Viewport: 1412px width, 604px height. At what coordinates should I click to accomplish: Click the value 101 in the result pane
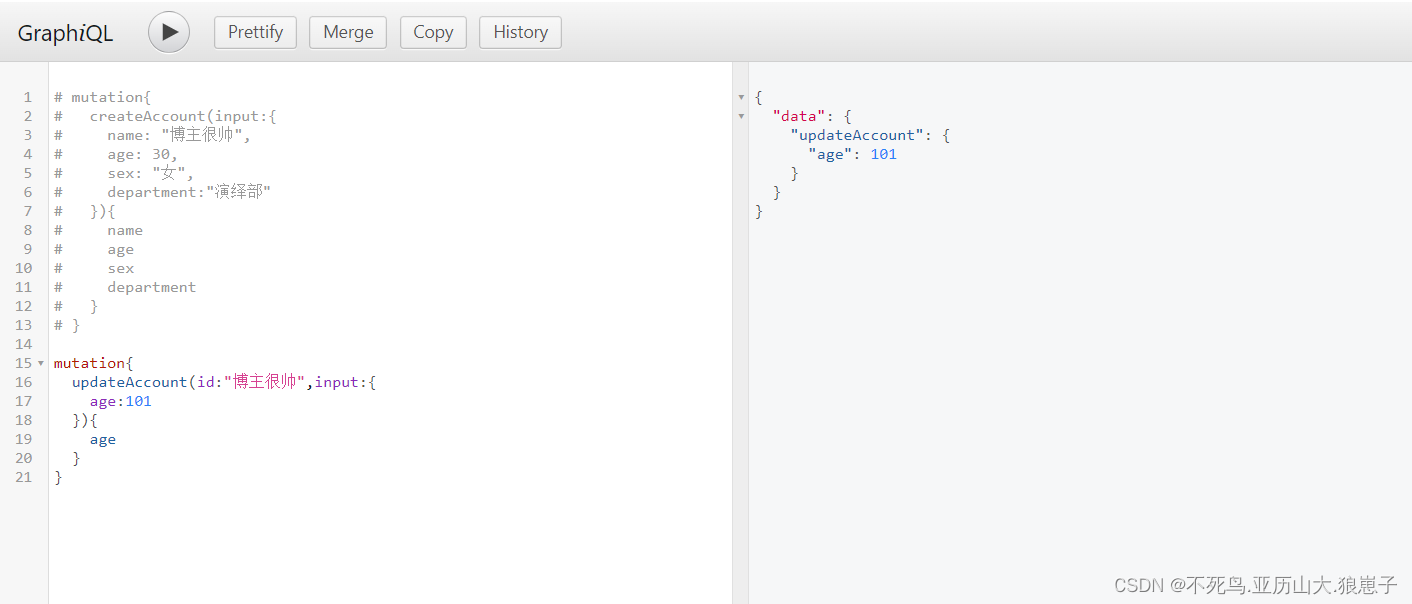(x=883, y=154)
